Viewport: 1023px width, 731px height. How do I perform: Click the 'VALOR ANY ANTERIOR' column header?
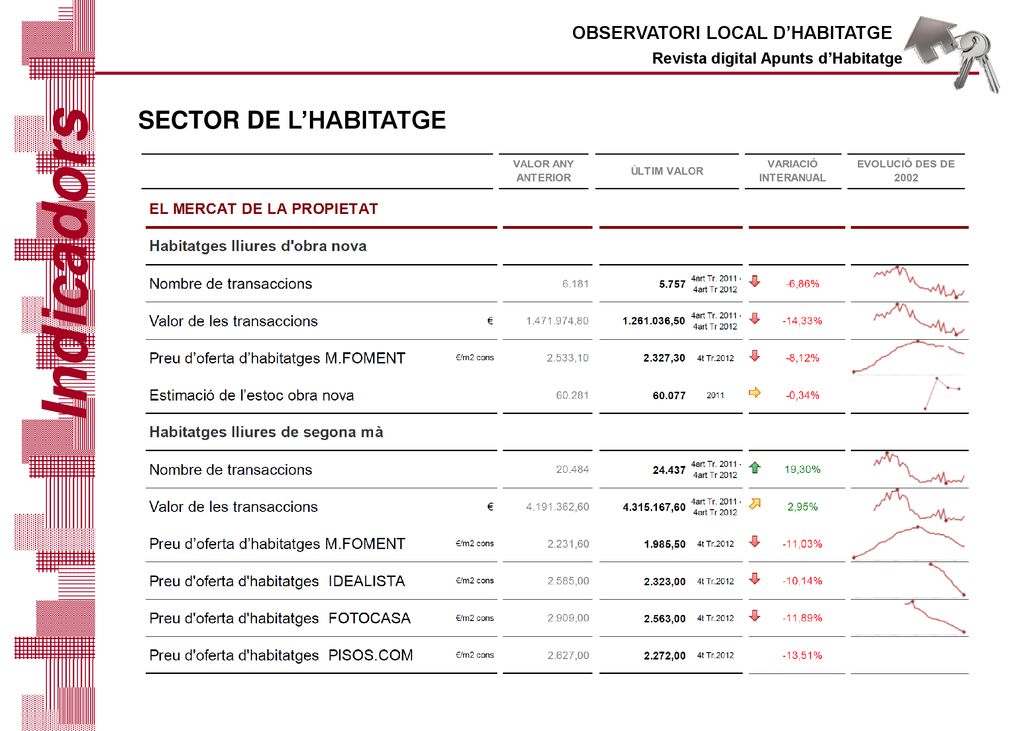[x=543, y=171]
